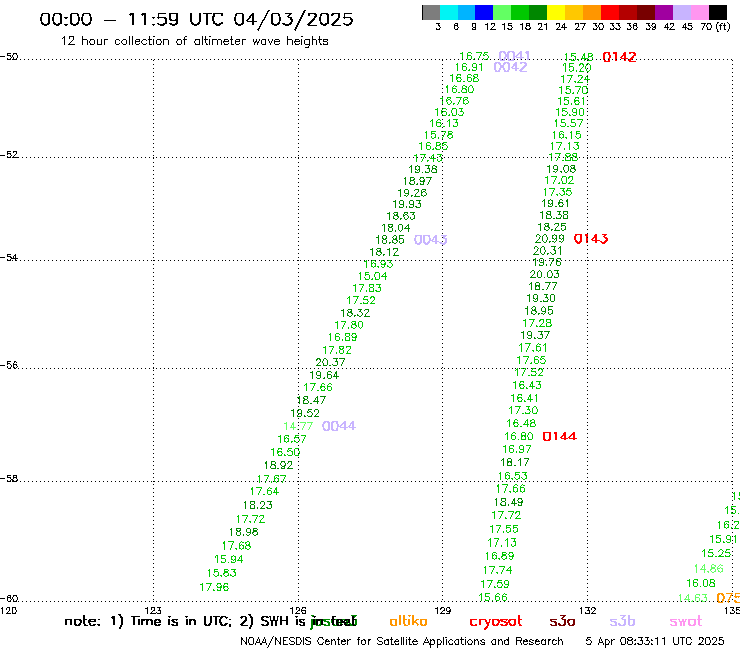This screenshot has height=650, width=740.
Task: Click the NOAA/NESDIS Center credit line
Action: (x=402, y=642)
